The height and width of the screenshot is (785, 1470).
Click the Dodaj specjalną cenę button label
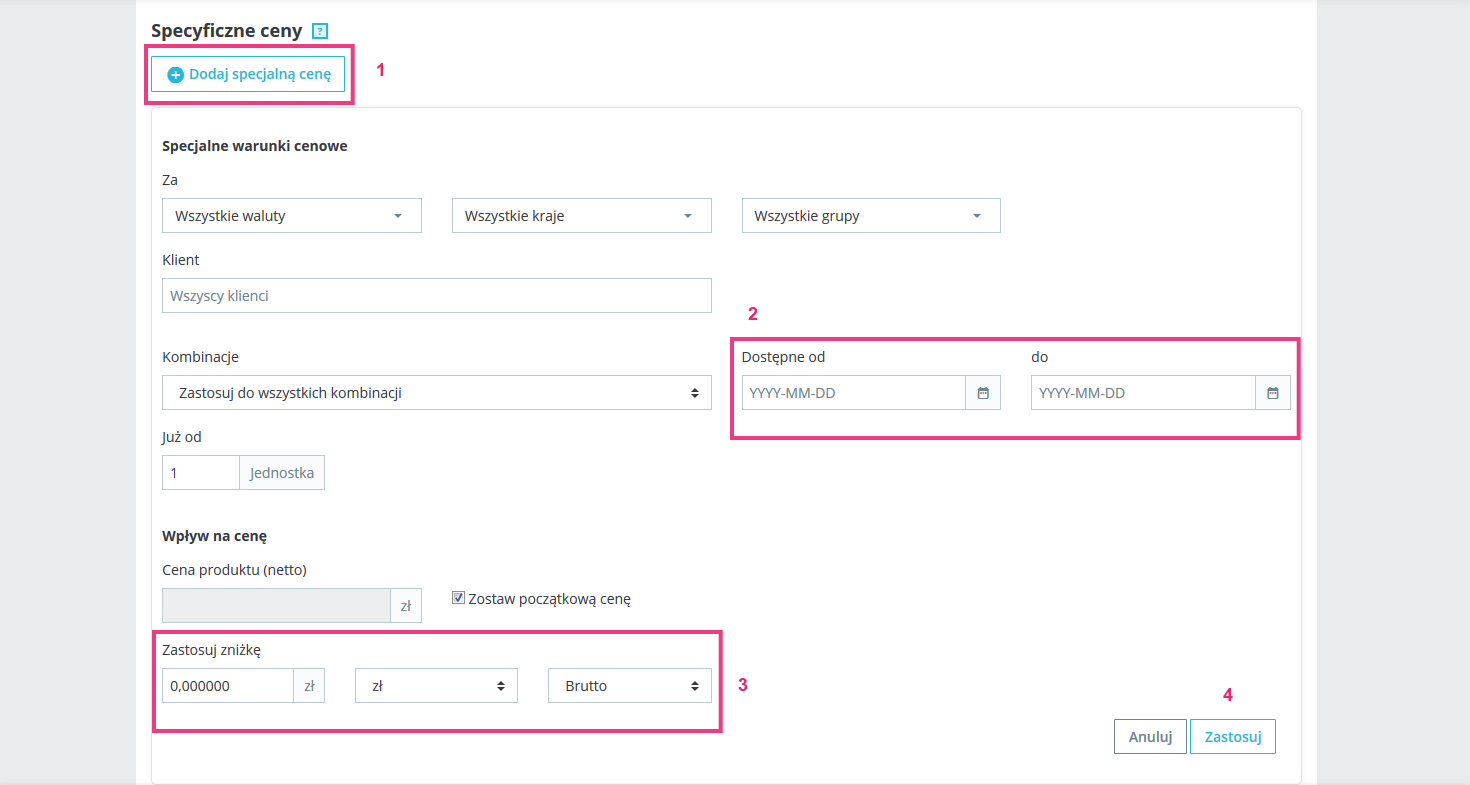259,75
